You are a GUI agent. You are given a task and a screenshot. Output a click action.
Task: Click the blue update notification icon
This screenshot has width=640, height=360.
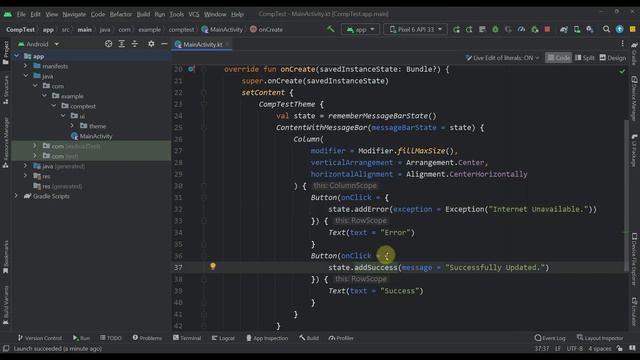tap(620, 29)
